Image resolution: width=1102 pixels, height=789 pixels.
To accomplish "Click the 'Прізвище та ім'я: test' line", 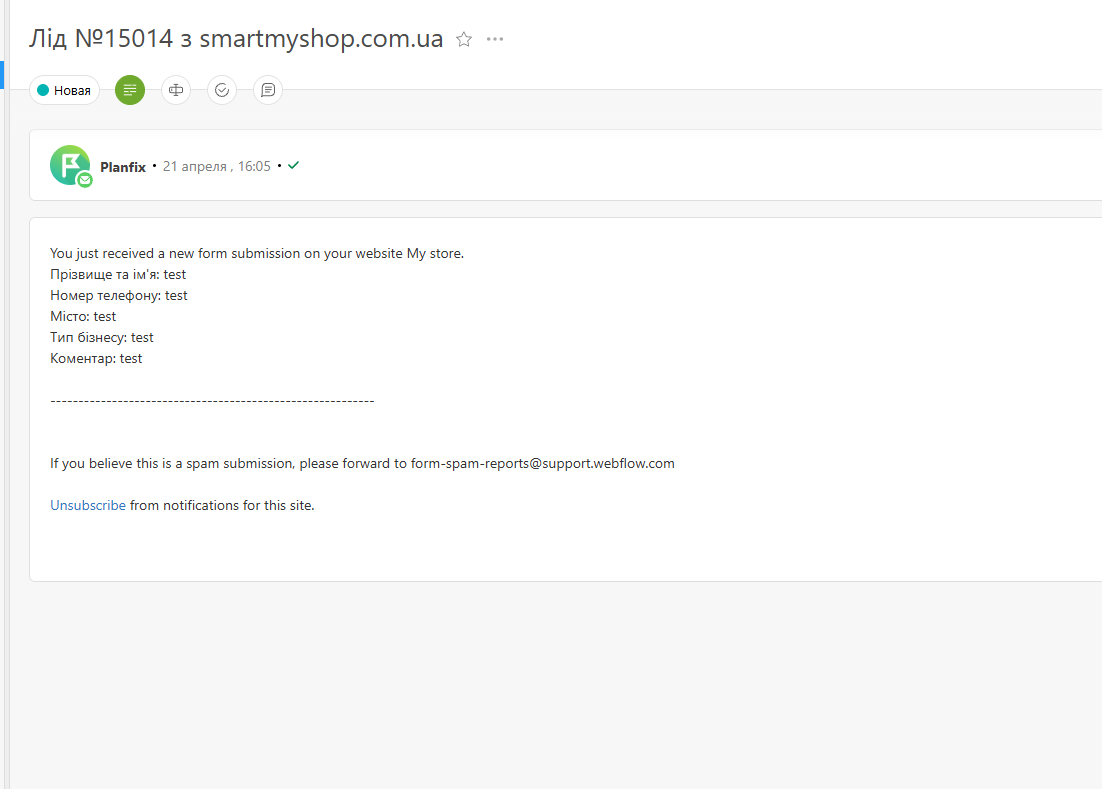I will click(118, 275).
